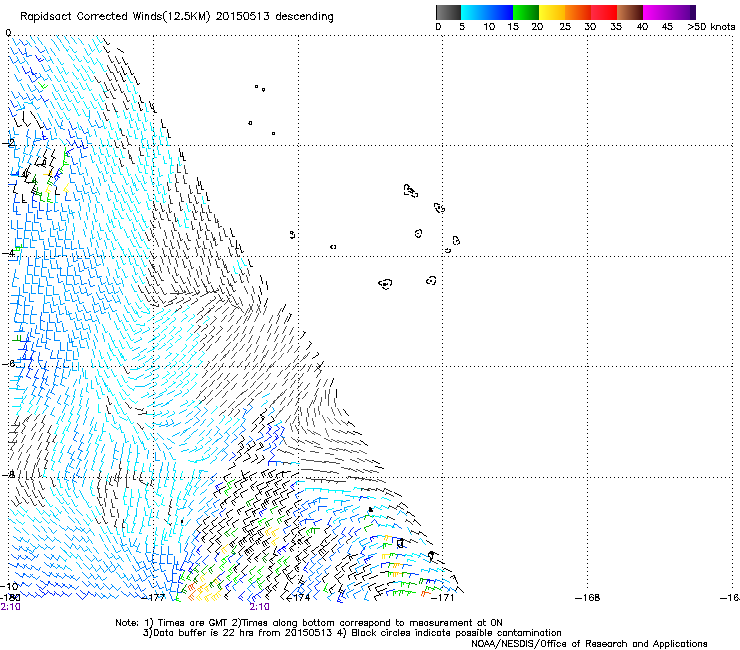
Task: Select the legend's "20" knots label
Action: [x=538, y=27]
